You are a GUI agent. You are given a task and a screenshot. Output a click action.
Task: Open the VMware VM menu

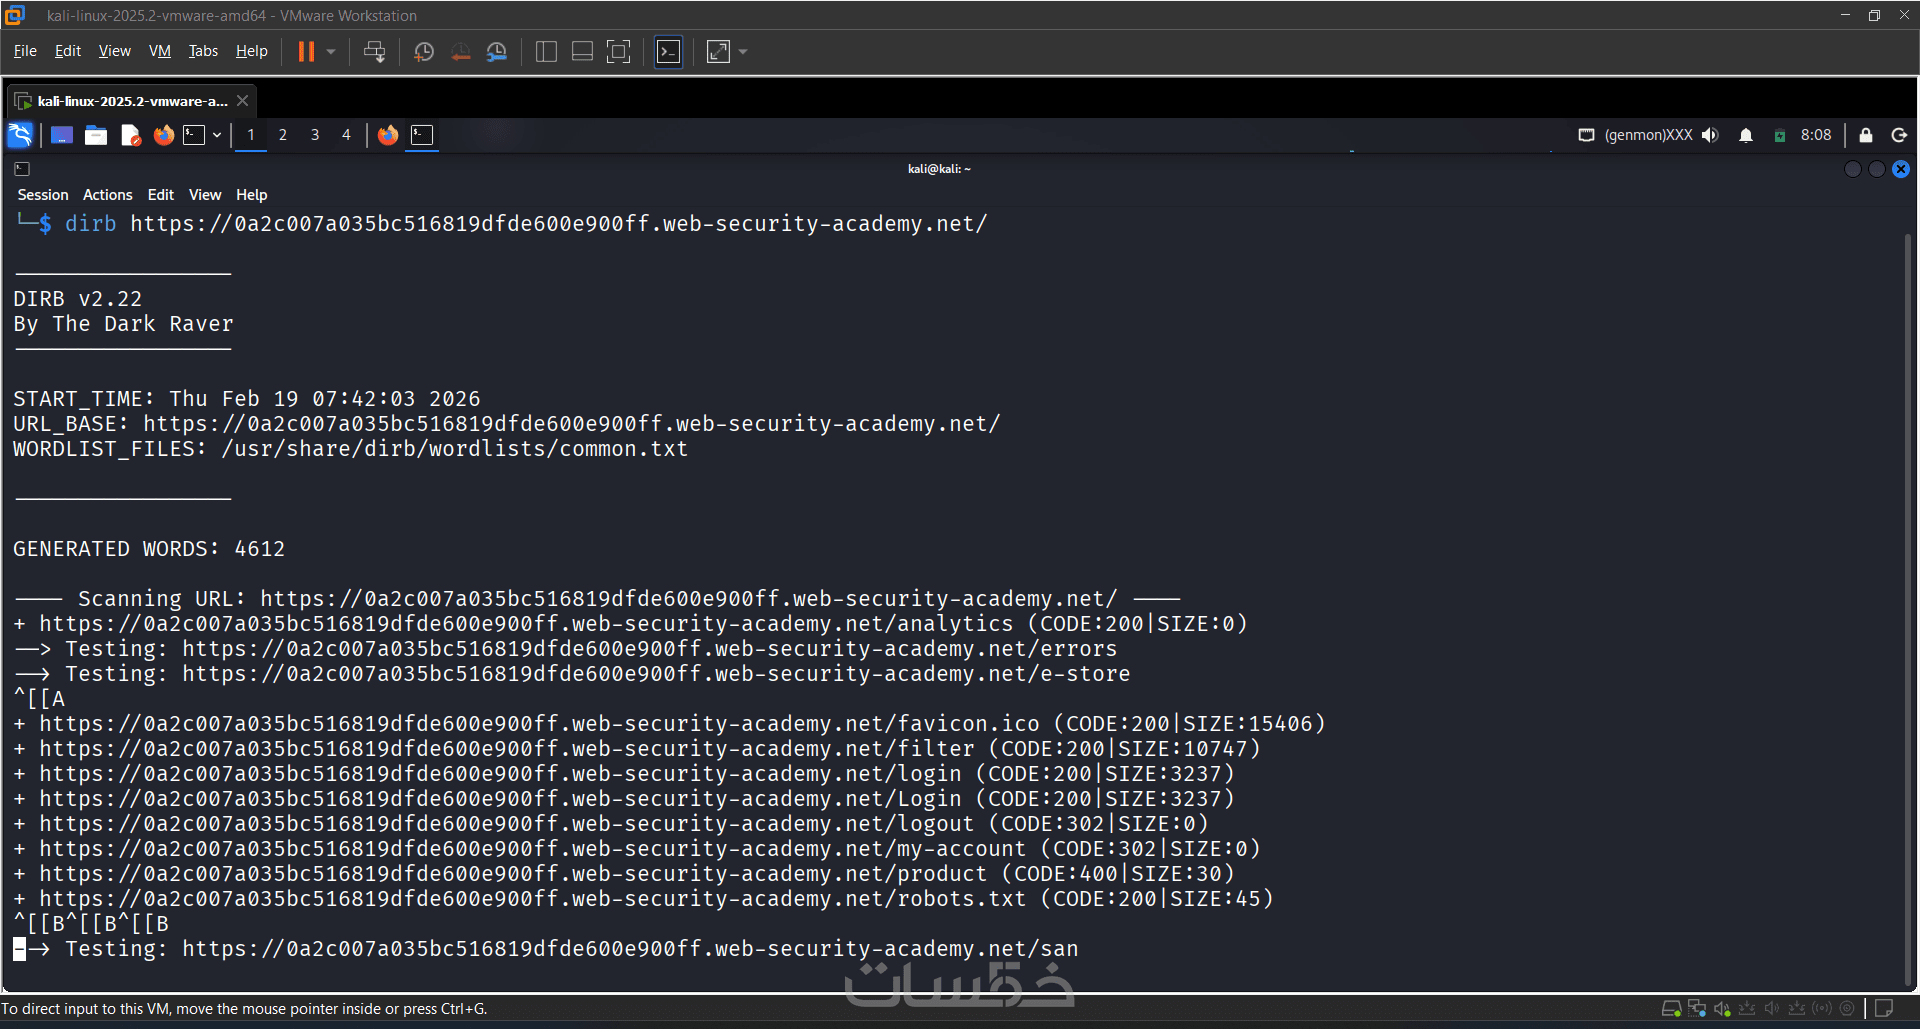click(x=160, y=51)
